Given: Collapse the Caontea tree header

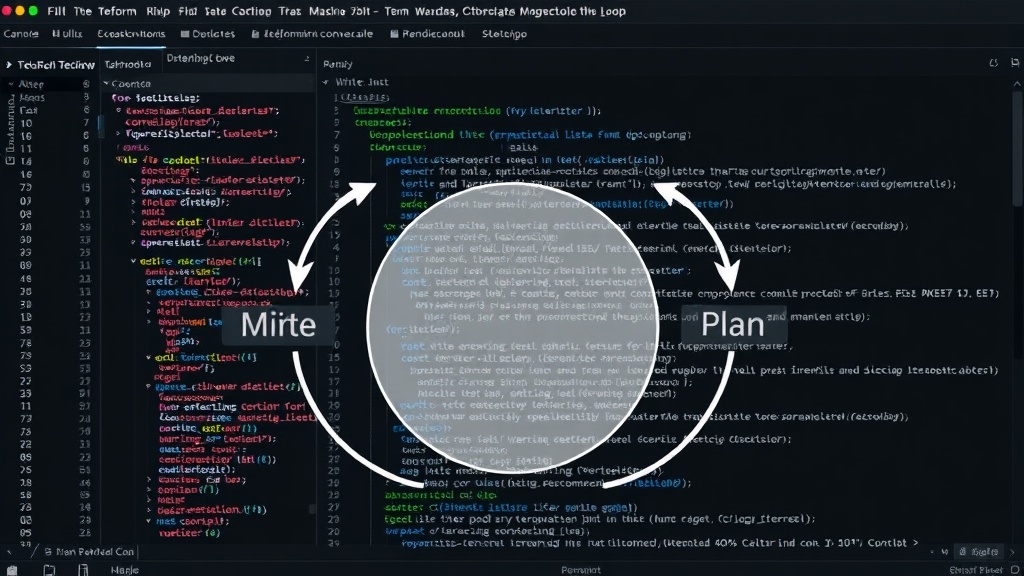Looking at the screenshot, I should (106, 84).
